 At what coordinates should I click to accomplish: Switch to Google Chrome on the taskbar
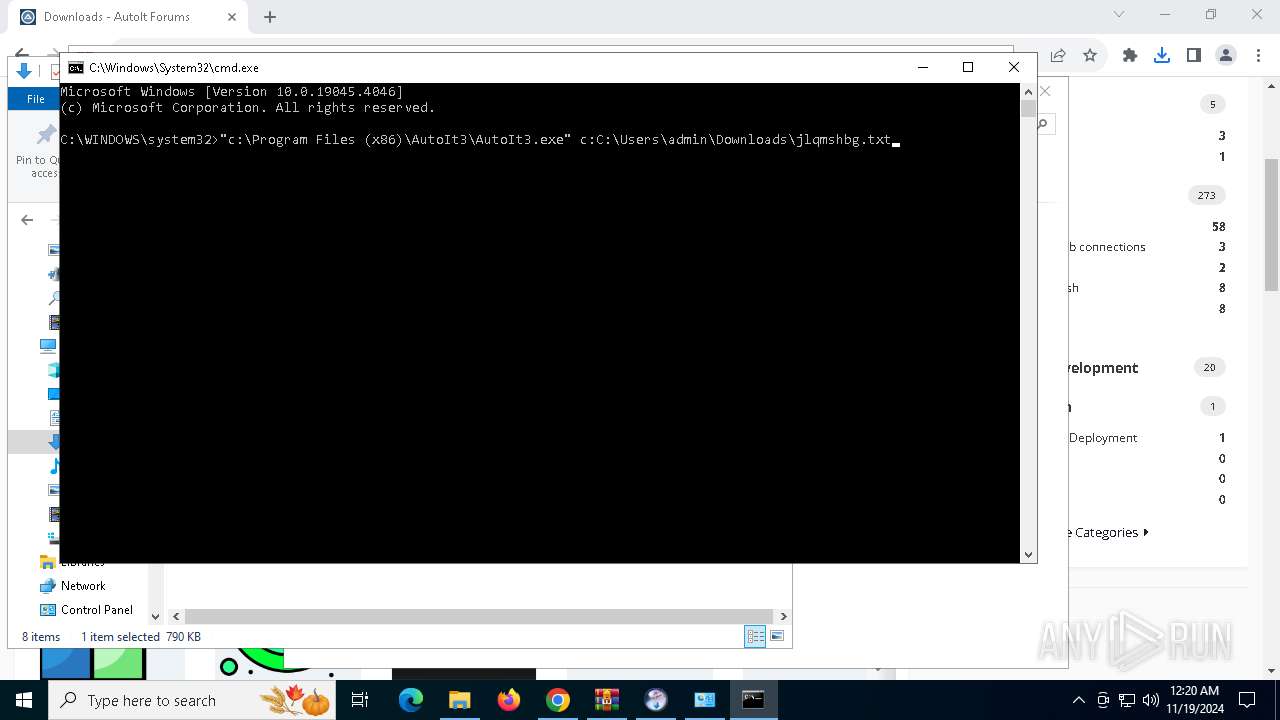click(557, 700)
